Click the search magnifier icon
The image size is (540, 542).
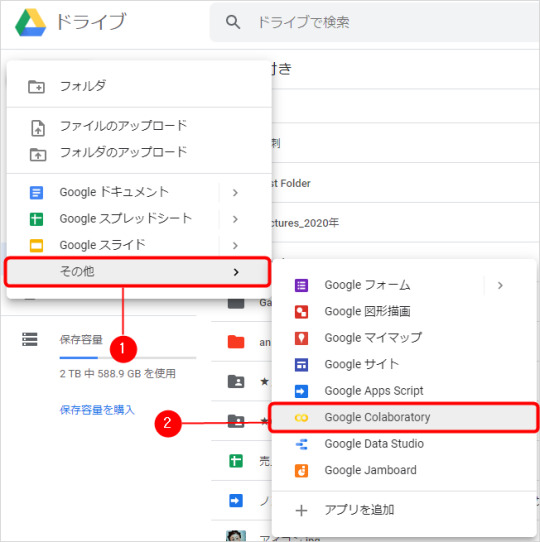(233, 22)
